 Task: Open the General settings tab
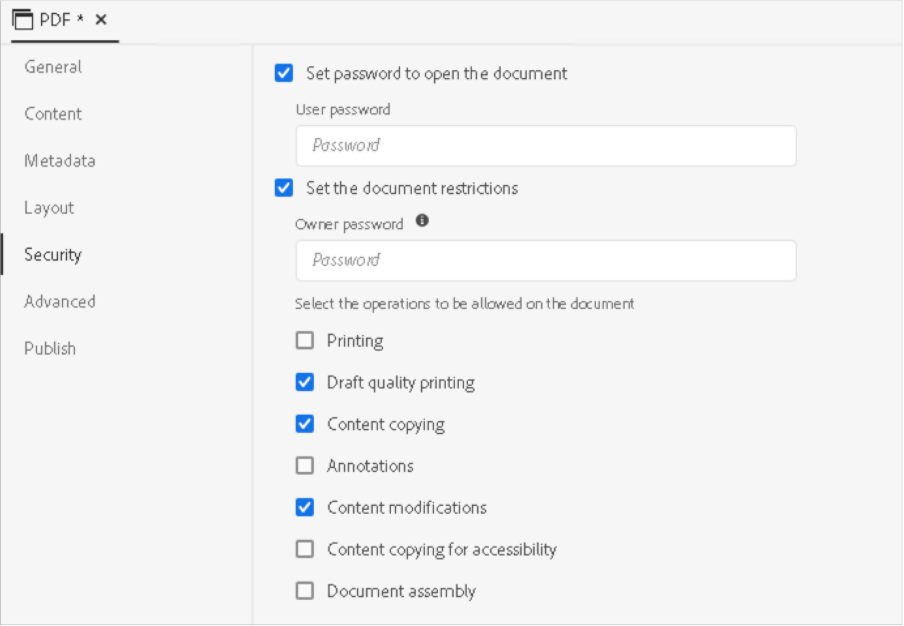click(x=53, y=67)
